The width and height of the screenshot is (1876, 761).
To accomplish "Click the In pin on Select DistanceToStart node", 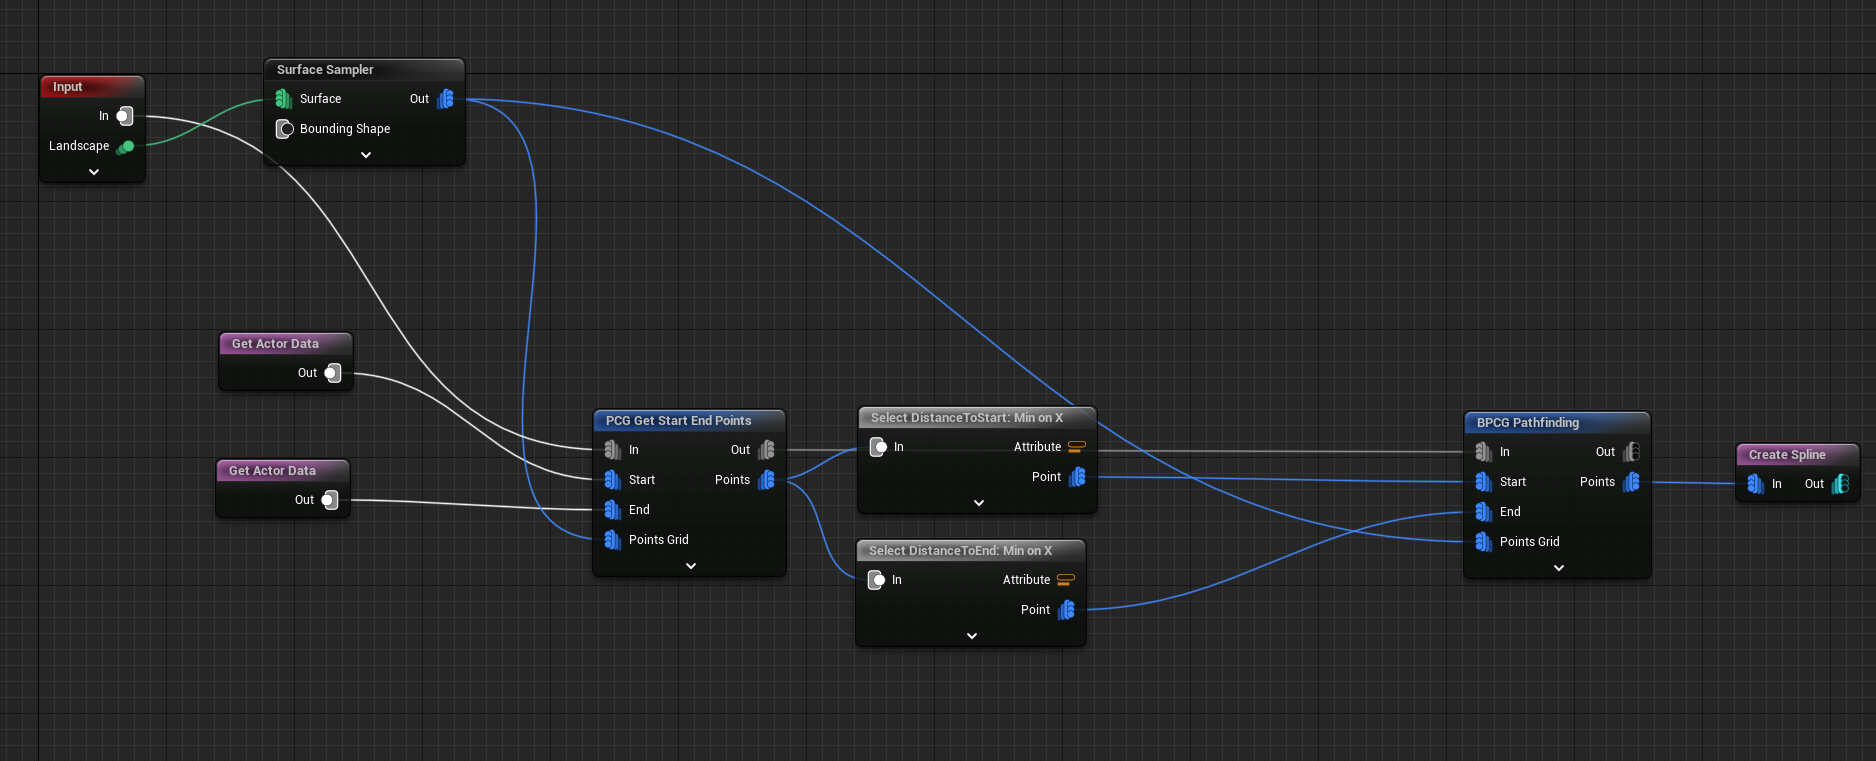I will pyautogui.click(x=878, y=447).
